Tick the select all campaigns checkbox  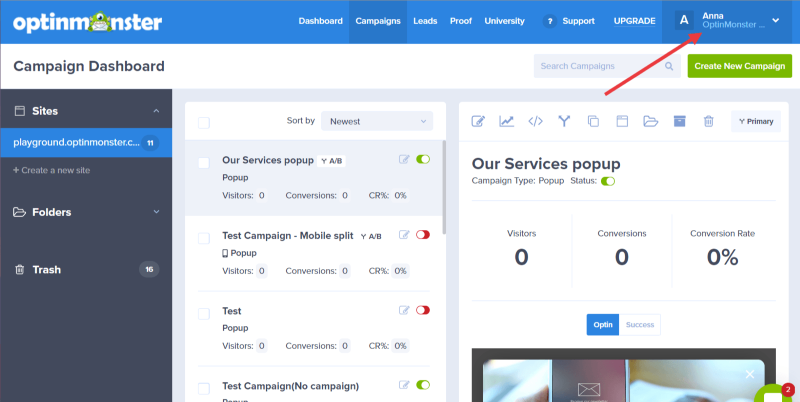pyautogui.click(x=204, y=122)
